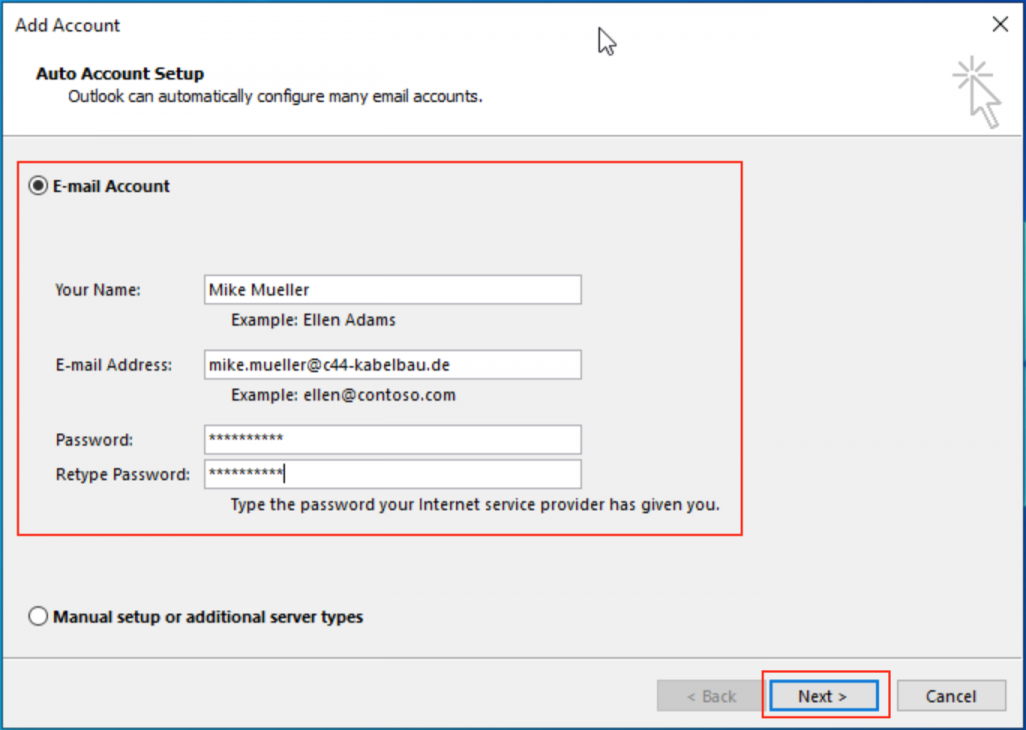Screen dimensions: 1026x730
Task: Focus the E-mail Address input field
Action: 392,365
